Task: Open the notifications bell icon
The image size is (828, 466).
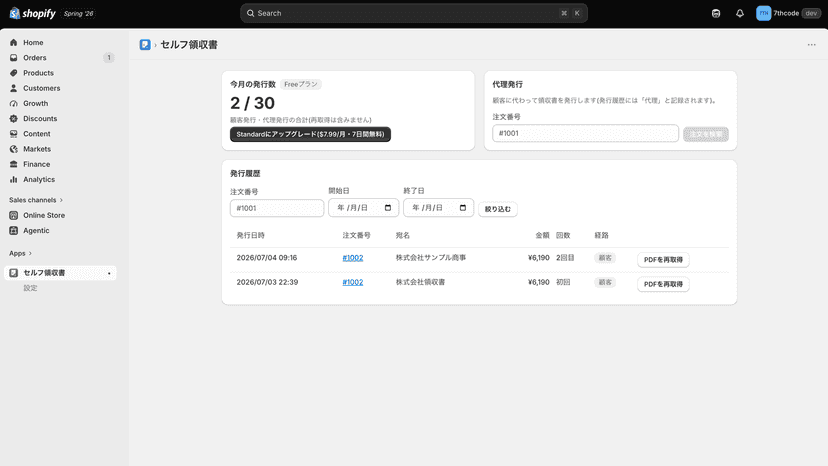Action: (740, 13)
